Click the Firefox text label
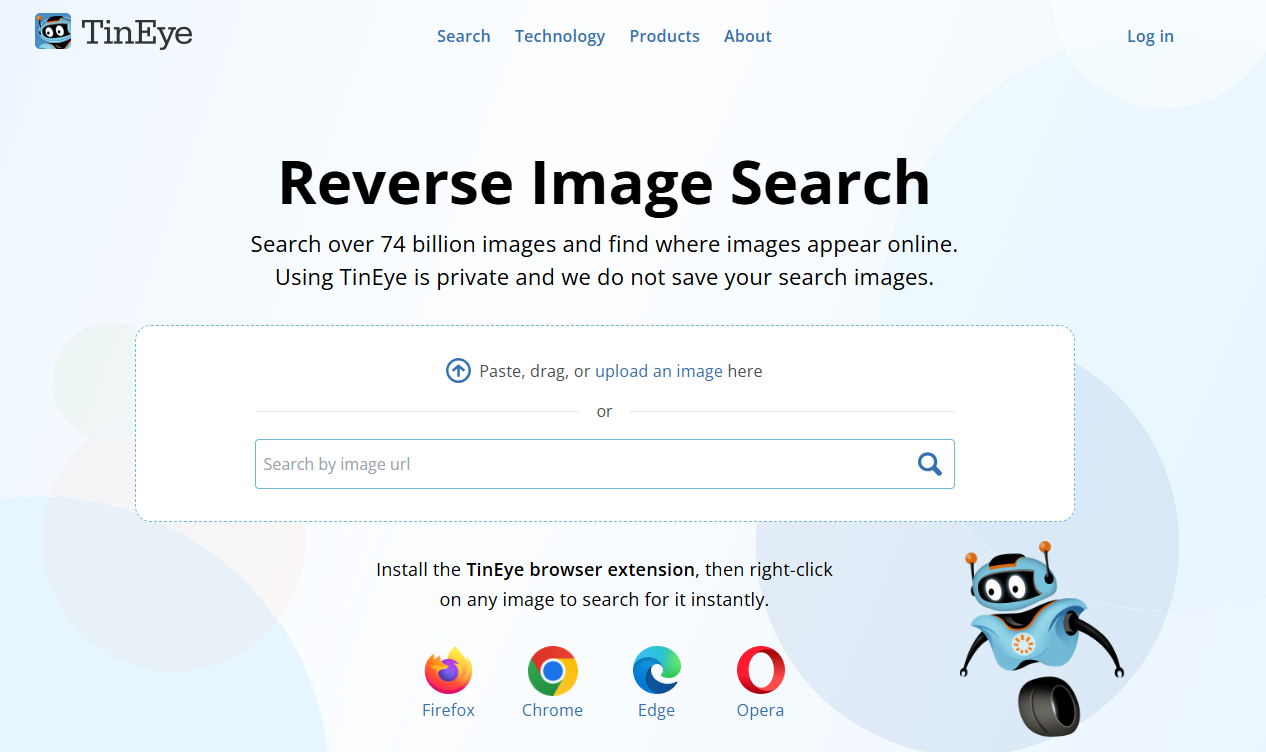 tap(448, 710)
